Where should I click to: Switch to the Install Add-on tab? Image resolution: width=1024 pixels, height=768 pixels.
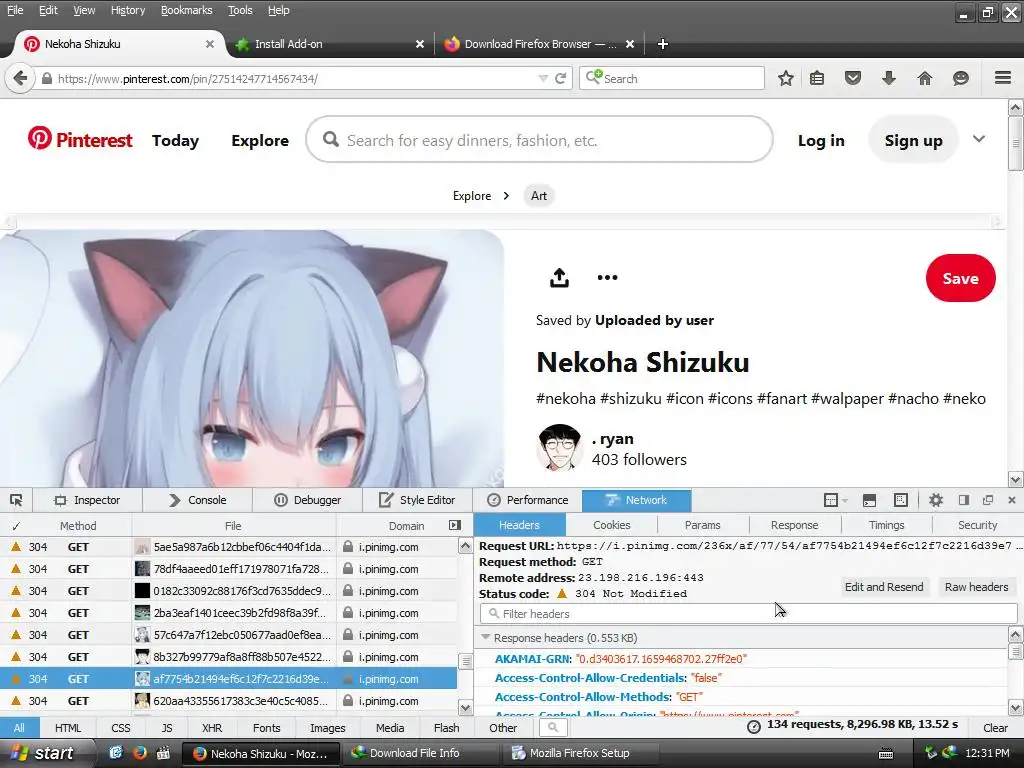click(x=330, y=44)
